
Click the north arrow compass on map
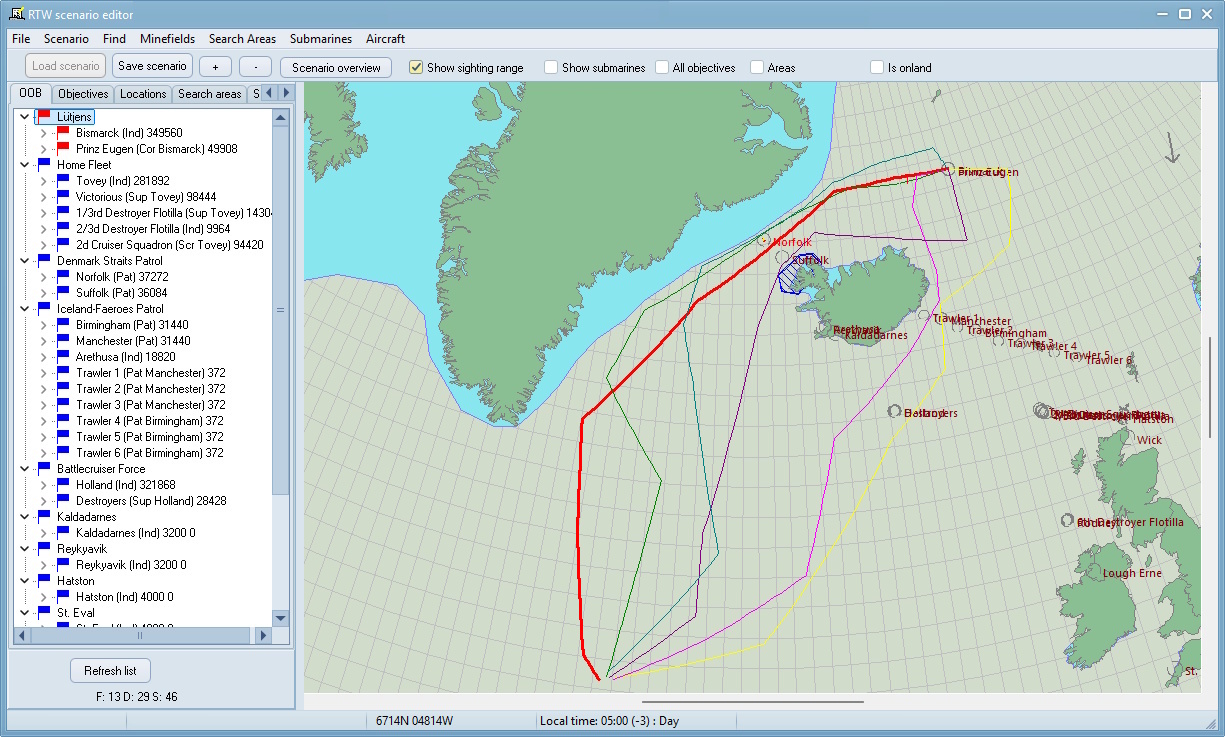(x=1173, y=148)
